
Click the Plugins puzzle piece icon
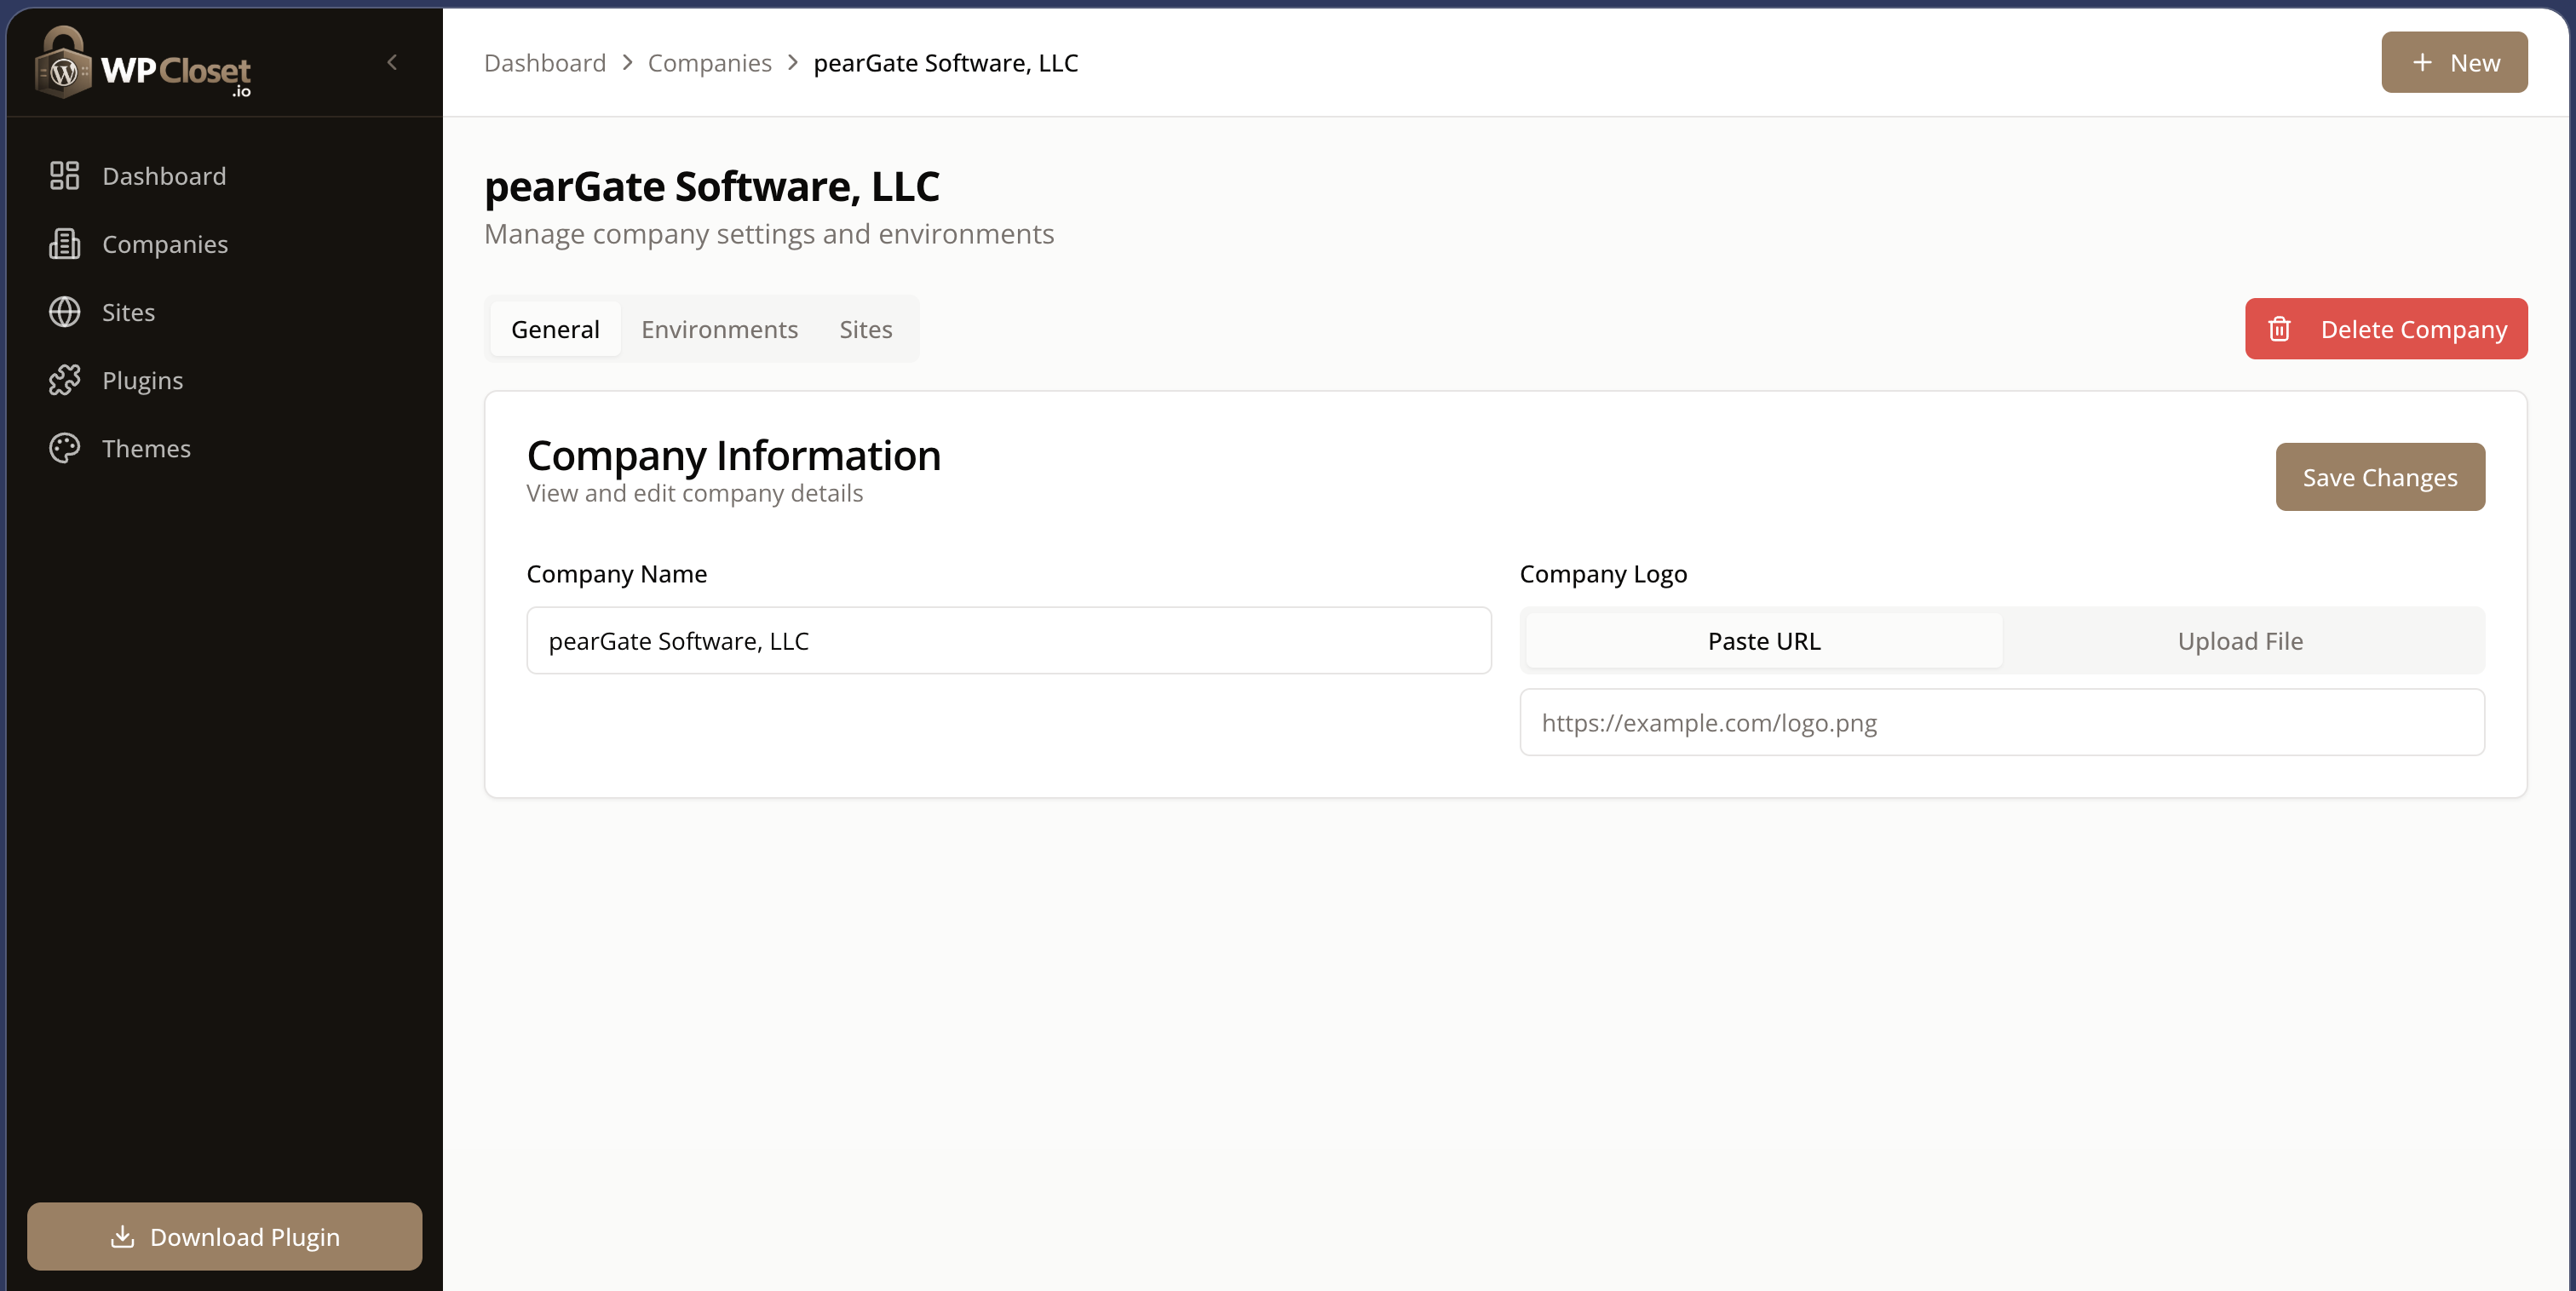pyautogui.click(x=65, y=380)
